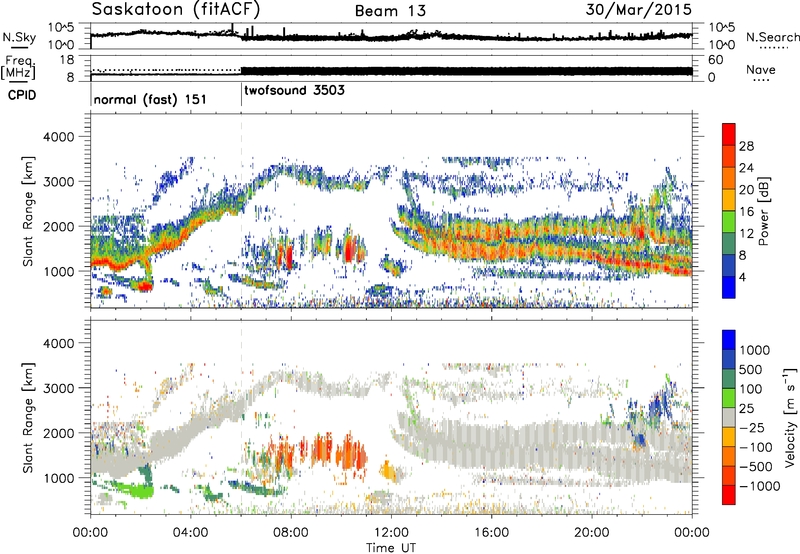
Task: Select the -25 label on Velocity colorbar
Action: [752, 427]
